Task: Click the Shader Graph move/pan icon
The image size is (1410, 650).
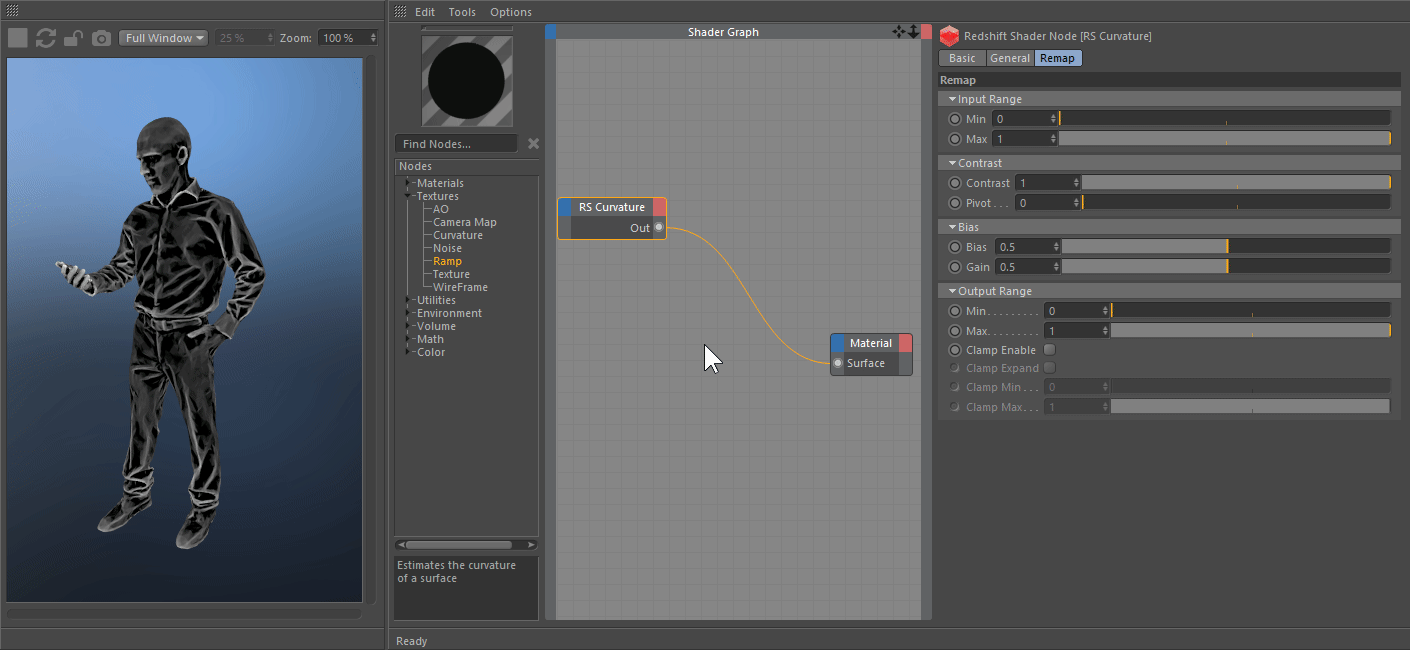Action: [898, 32]
